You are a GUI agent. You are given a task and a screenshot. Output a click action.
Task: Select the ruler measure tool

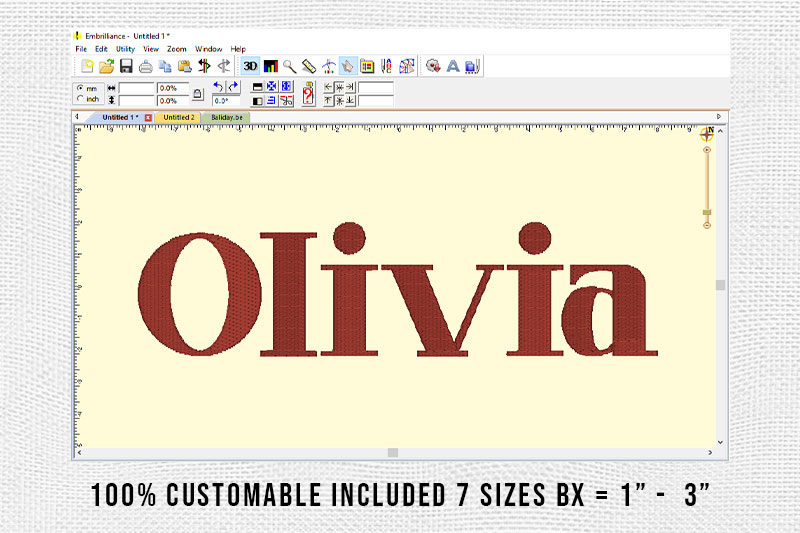(x=309, y=66)
